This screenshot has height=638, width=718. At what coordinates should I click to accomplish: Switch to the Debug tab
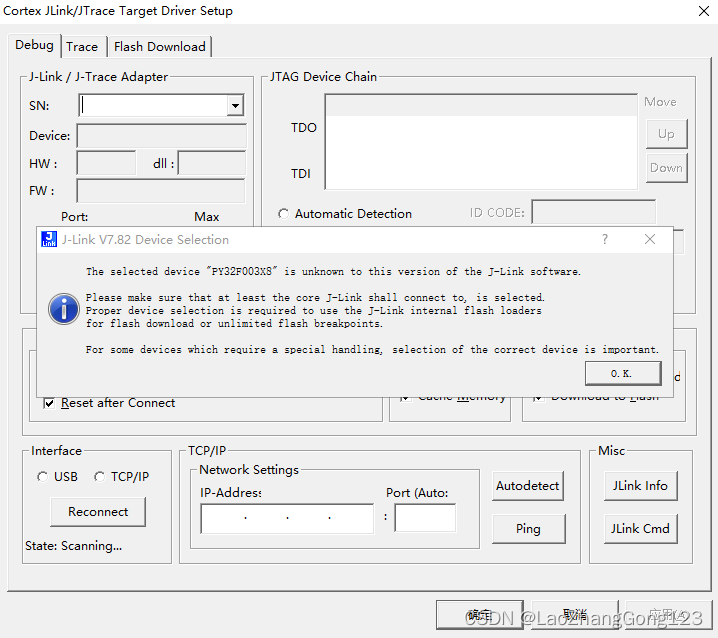[x=34, y=45]
